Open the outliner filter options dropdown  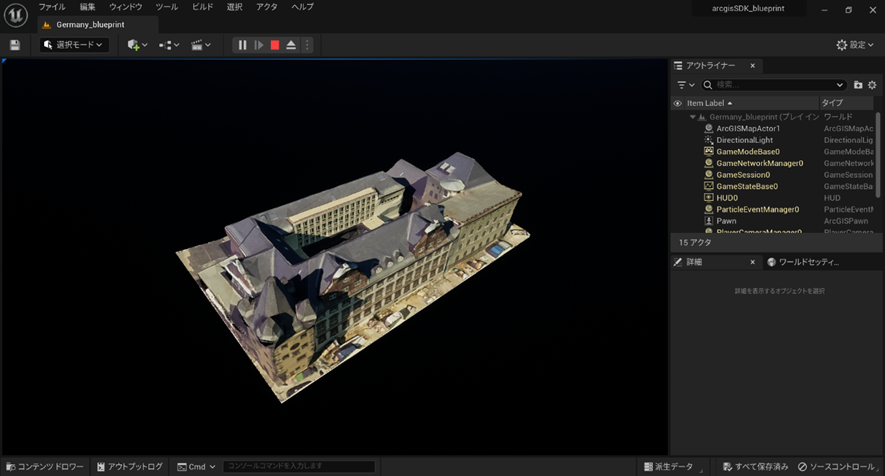click(685, 85)
